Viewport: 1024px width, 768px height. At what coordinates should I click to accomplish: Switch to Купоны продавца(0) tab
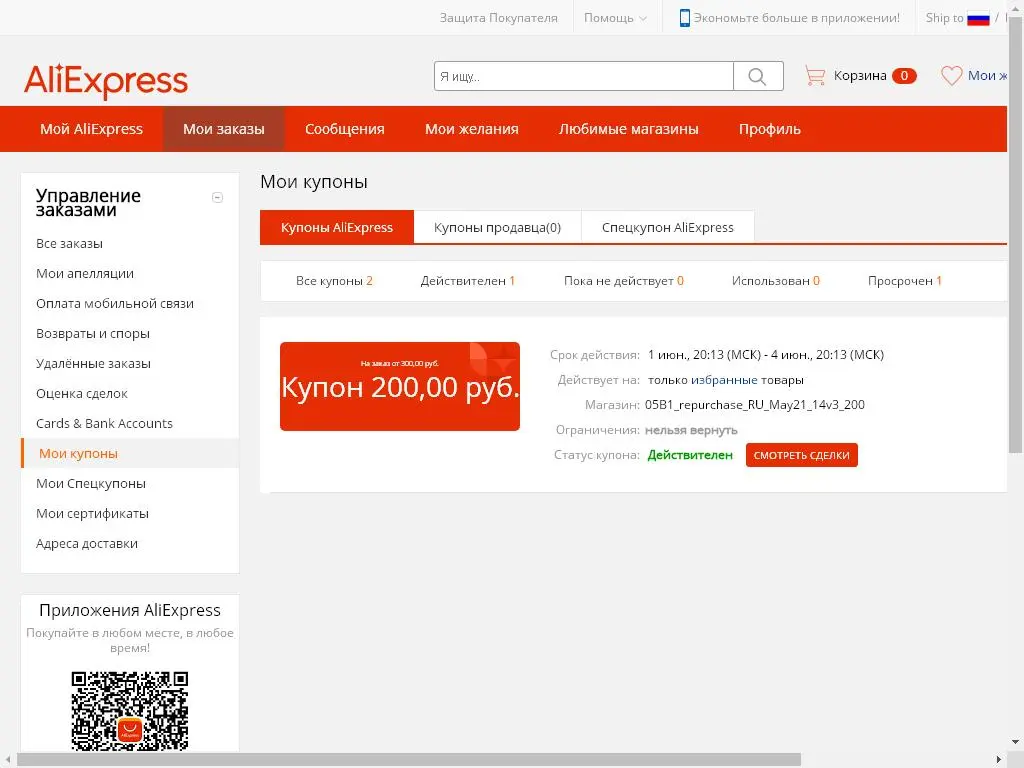coord(498,227)
